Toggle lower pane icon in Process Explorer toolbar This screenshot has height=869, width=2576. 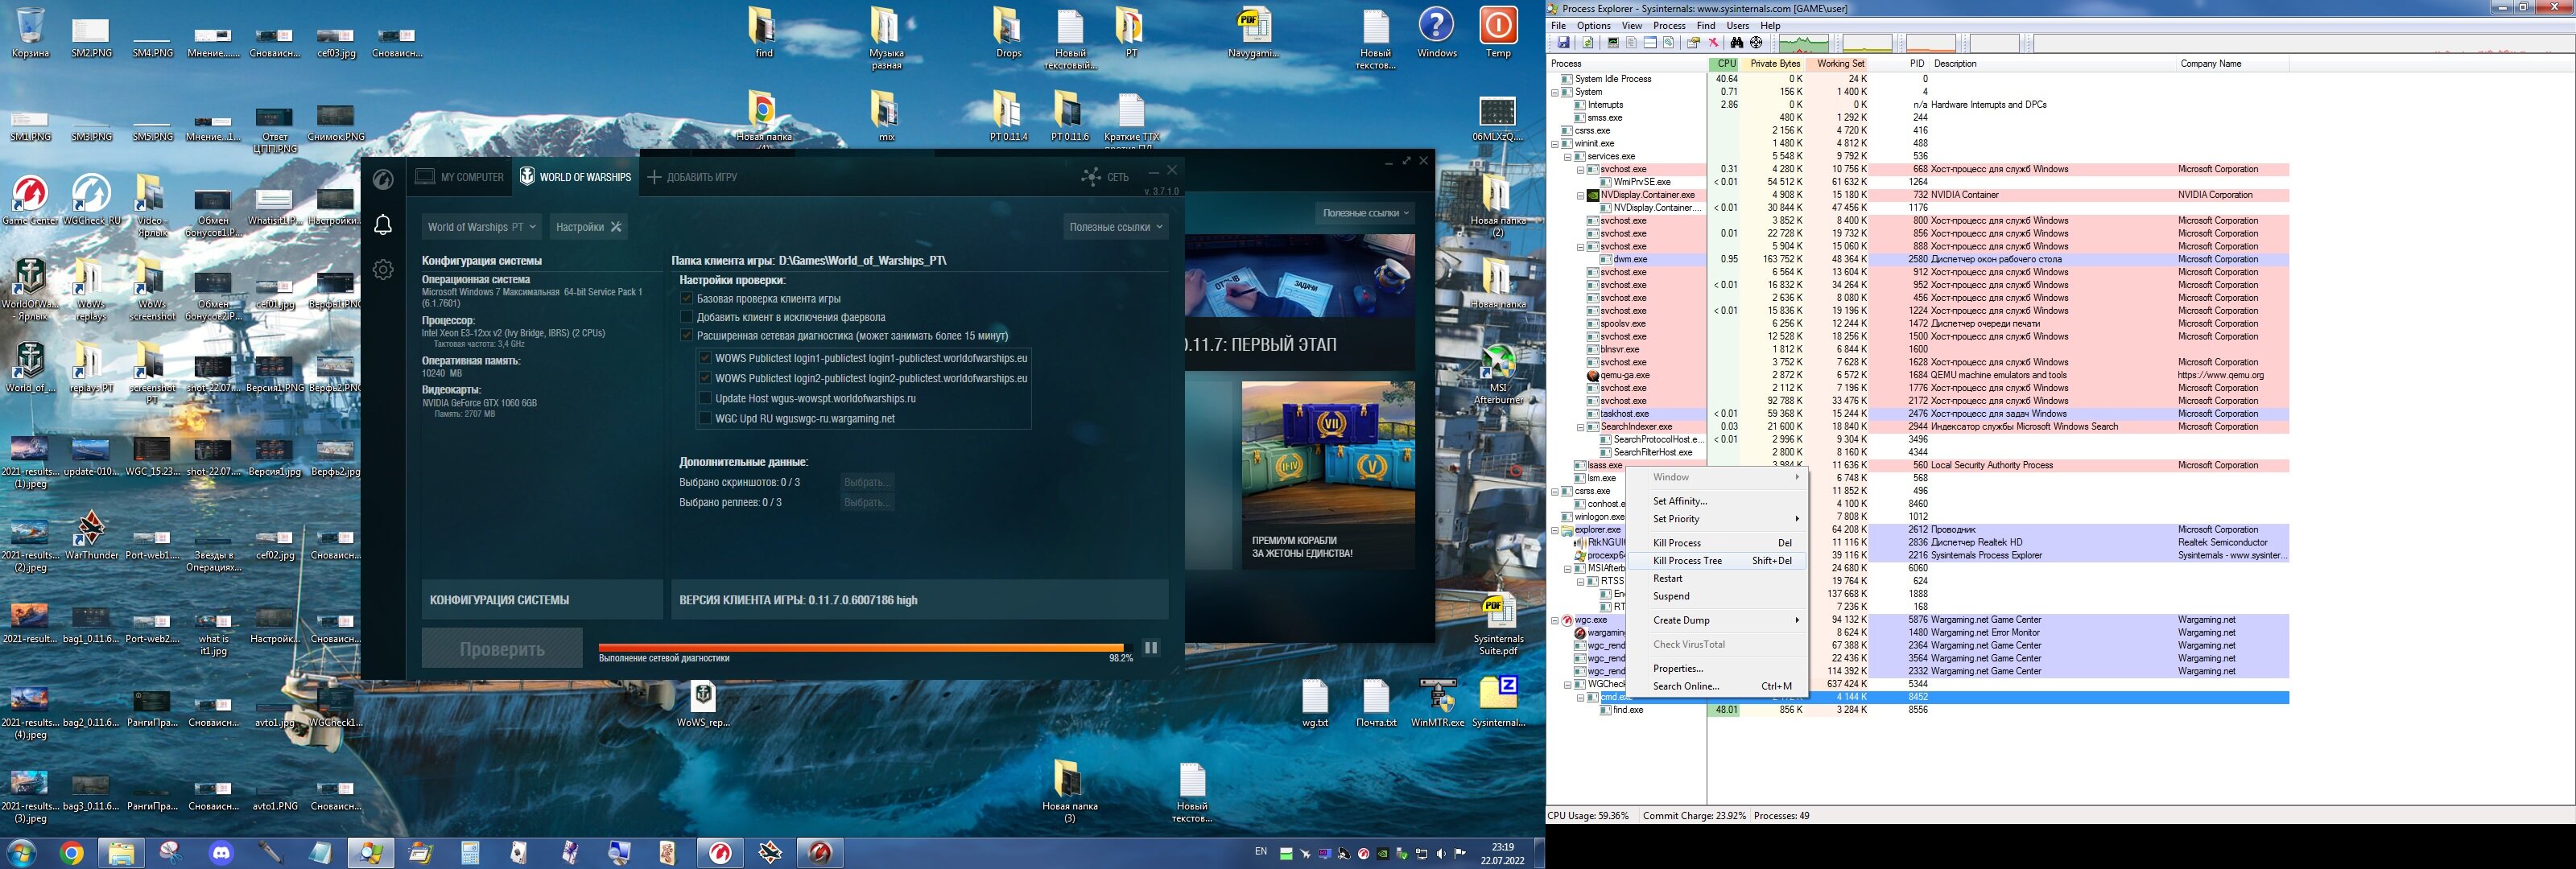click(1650, 43)
